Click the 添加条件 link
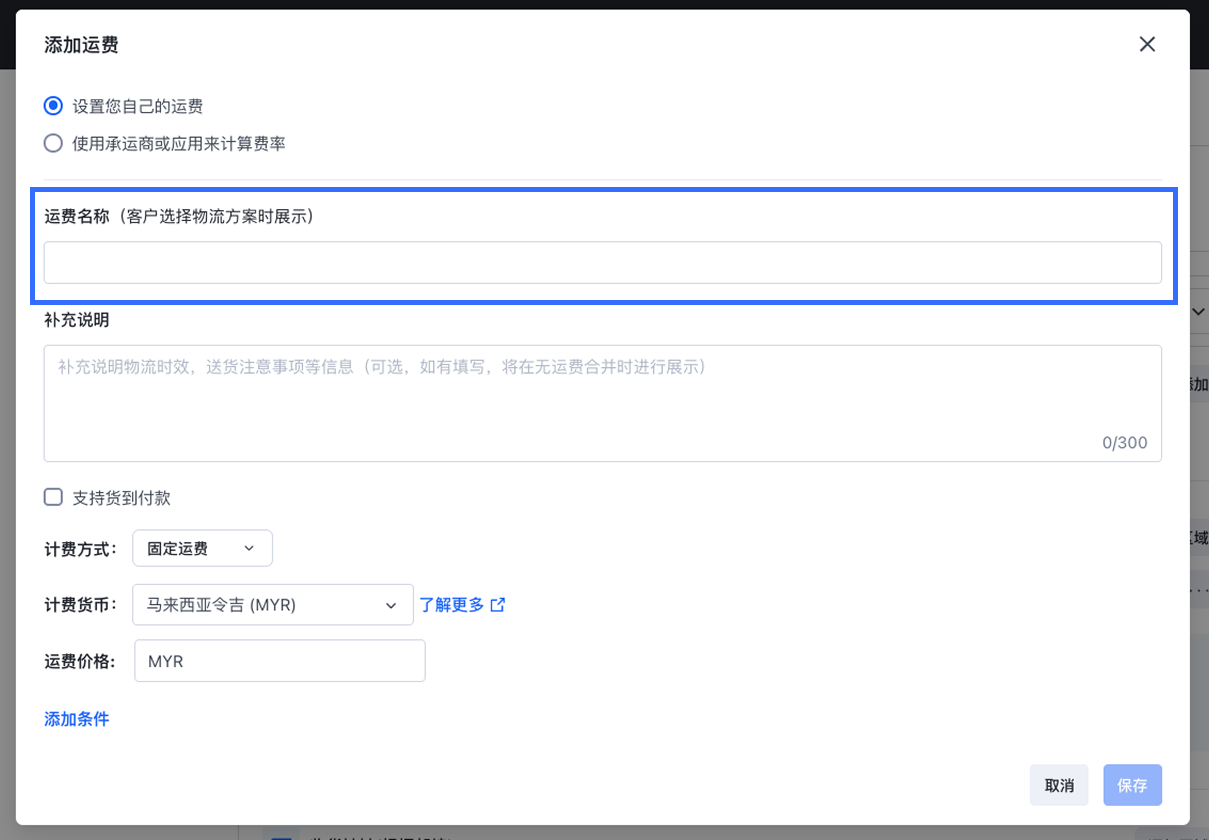The height and width of the screenshot is (840, 1209). (x=76, y=719)
